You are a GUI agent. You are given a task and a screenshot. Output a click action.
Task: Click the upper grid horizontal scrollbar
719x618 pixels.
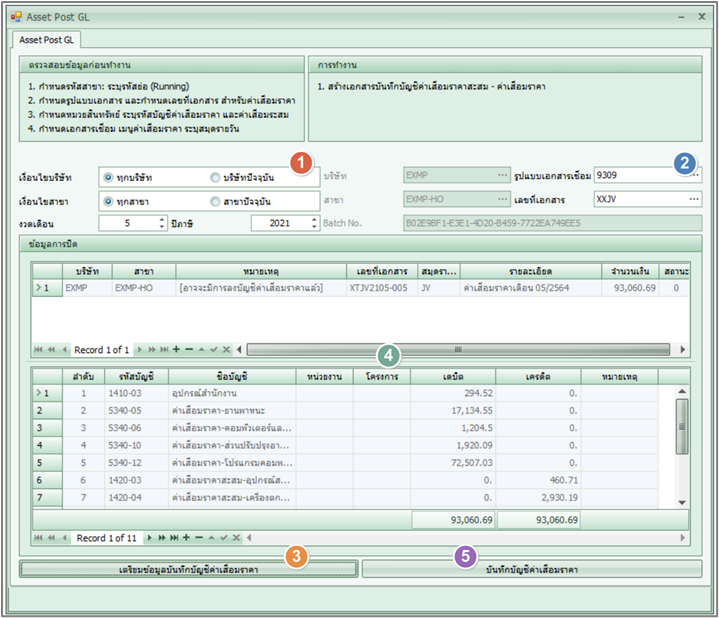coord(457,350)
